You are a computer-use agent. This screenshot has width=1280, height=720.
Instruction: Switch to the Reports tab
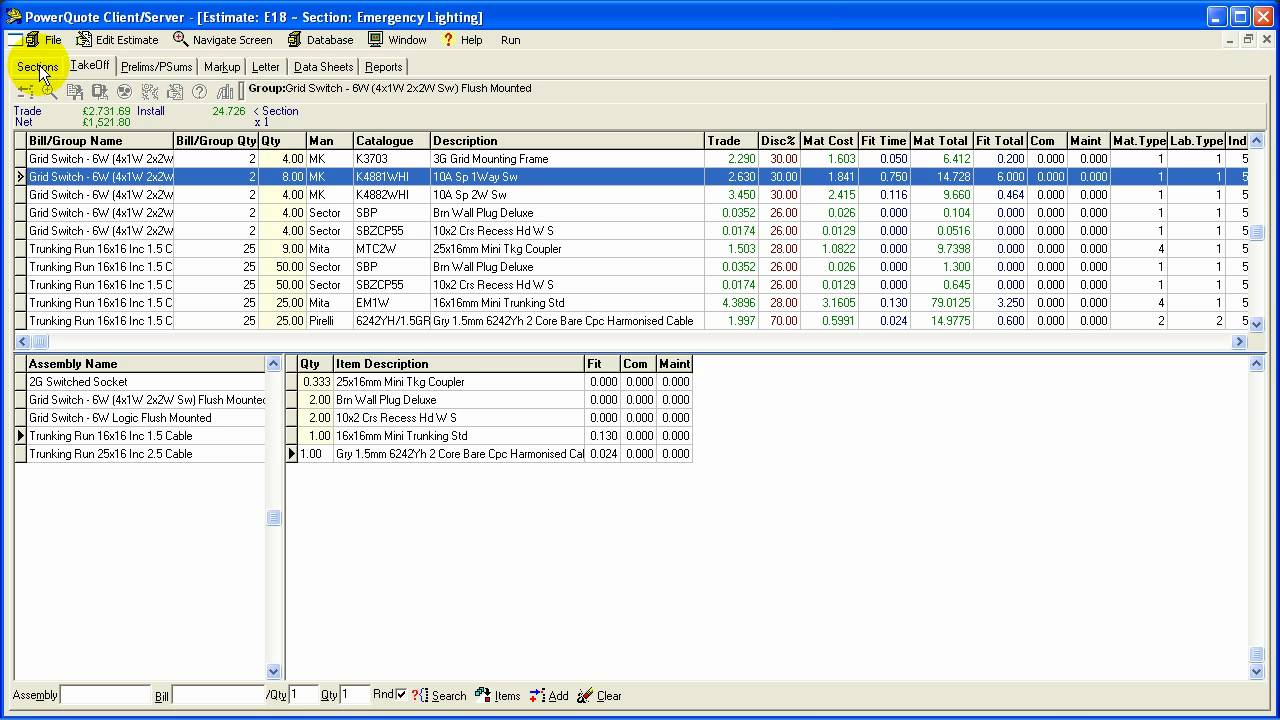point(384,67)
